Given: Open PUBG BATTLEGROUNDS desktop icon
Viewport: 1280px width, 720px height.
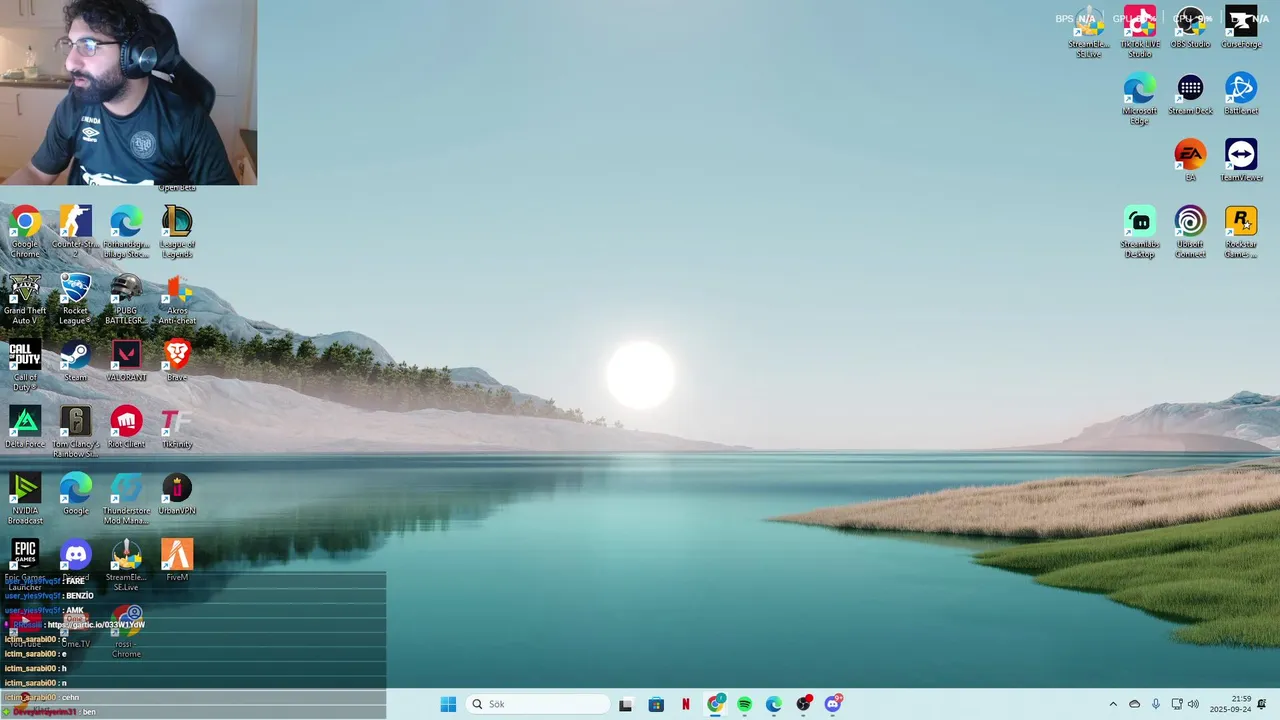Looking at the screenshot, I should tap(126, 299).
